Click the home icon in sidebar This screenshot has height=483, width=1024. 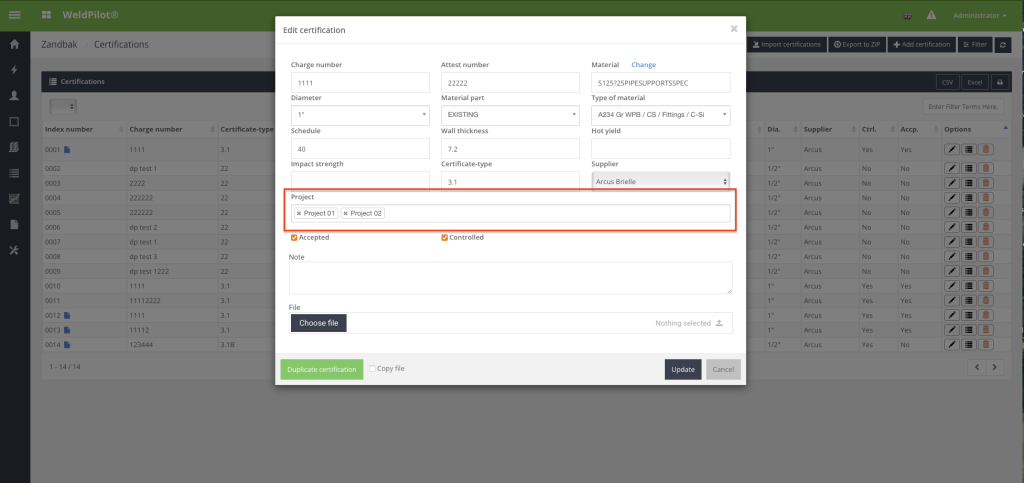14,45
